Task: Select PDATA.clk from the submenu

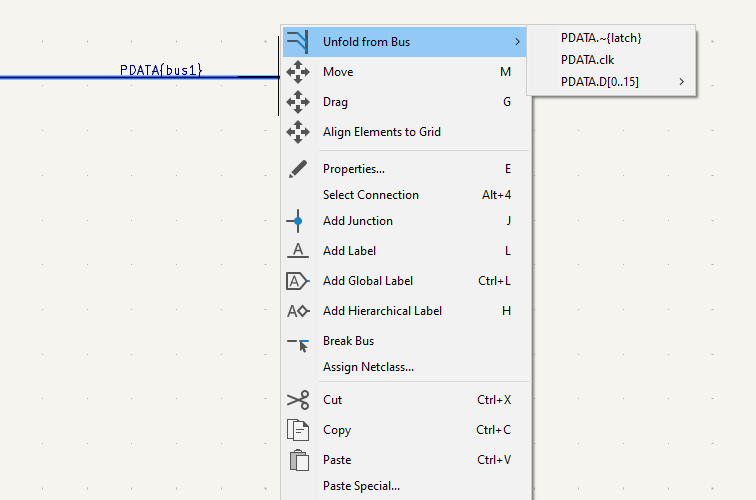Action: pos(587,59)
